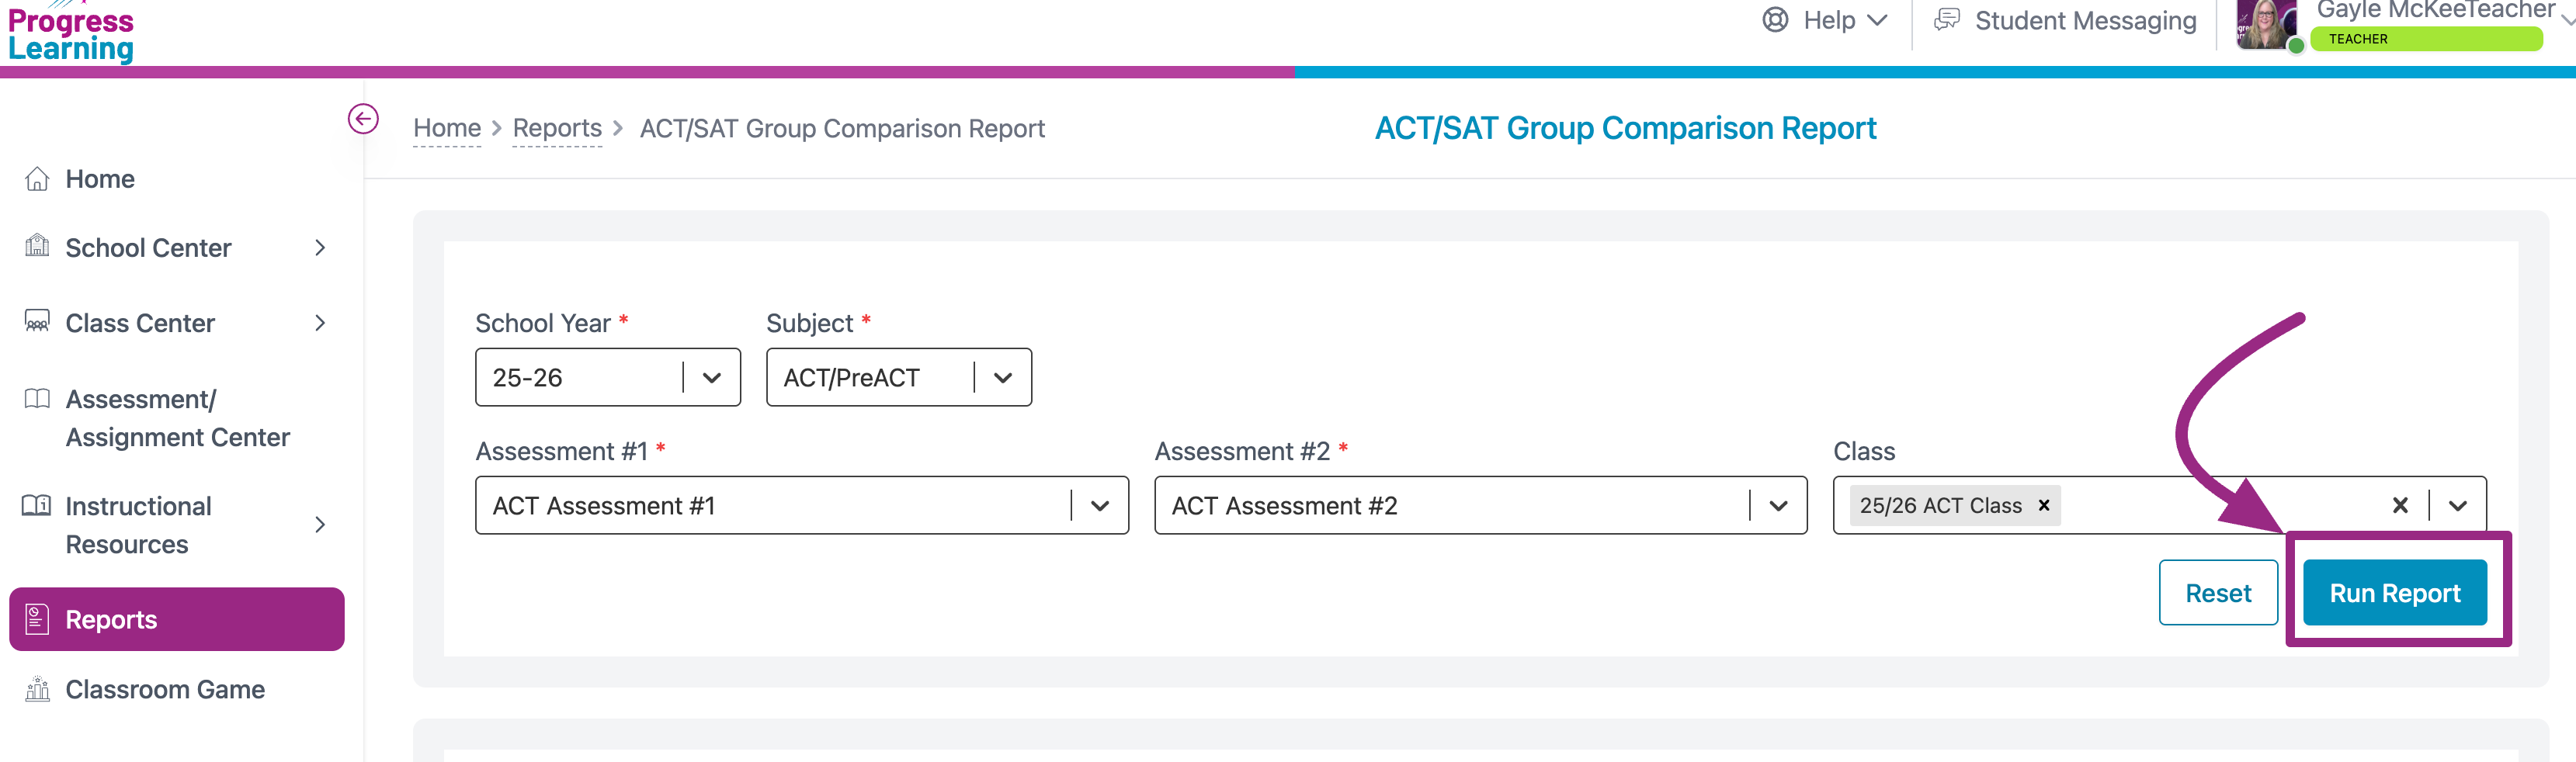
Task: Expand the Instructional Resources submenu
Action: point(320,524)
